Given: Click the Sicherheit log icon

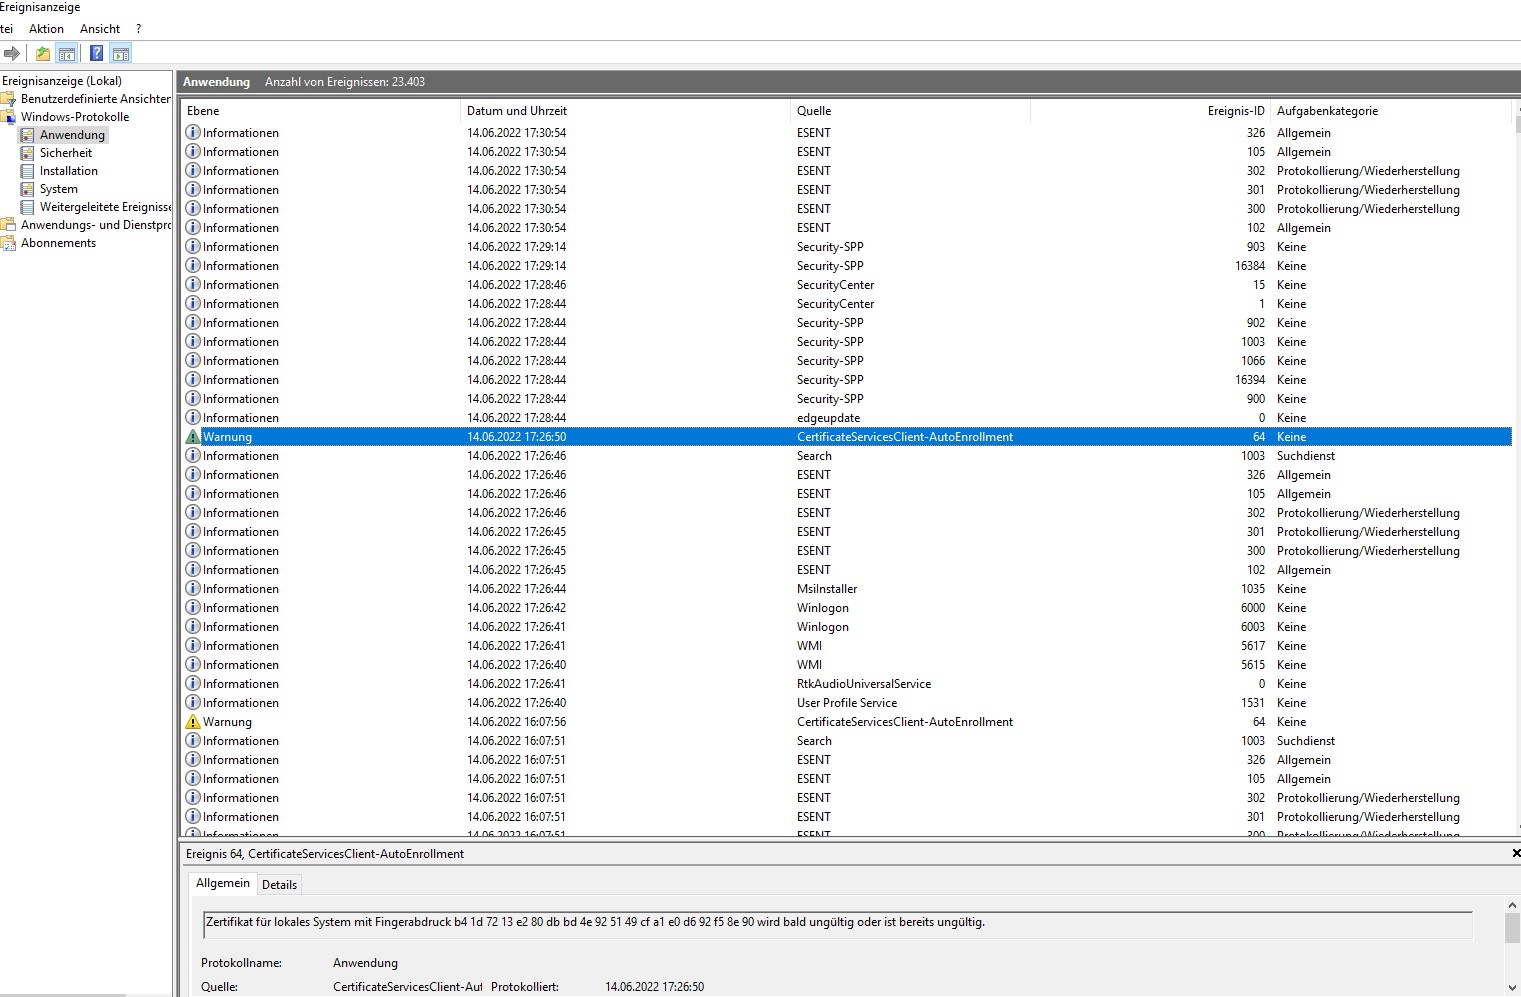Looking at the screenshot, I should (x=28, y=153).
